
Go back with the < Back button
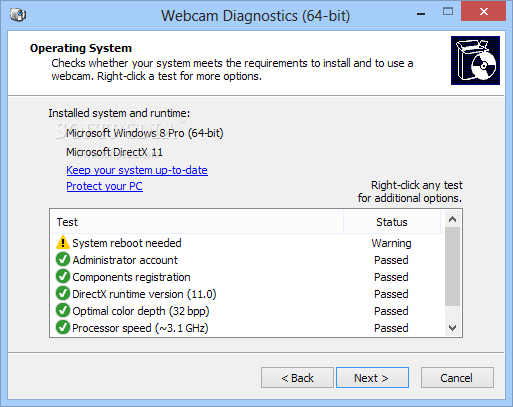297,378
